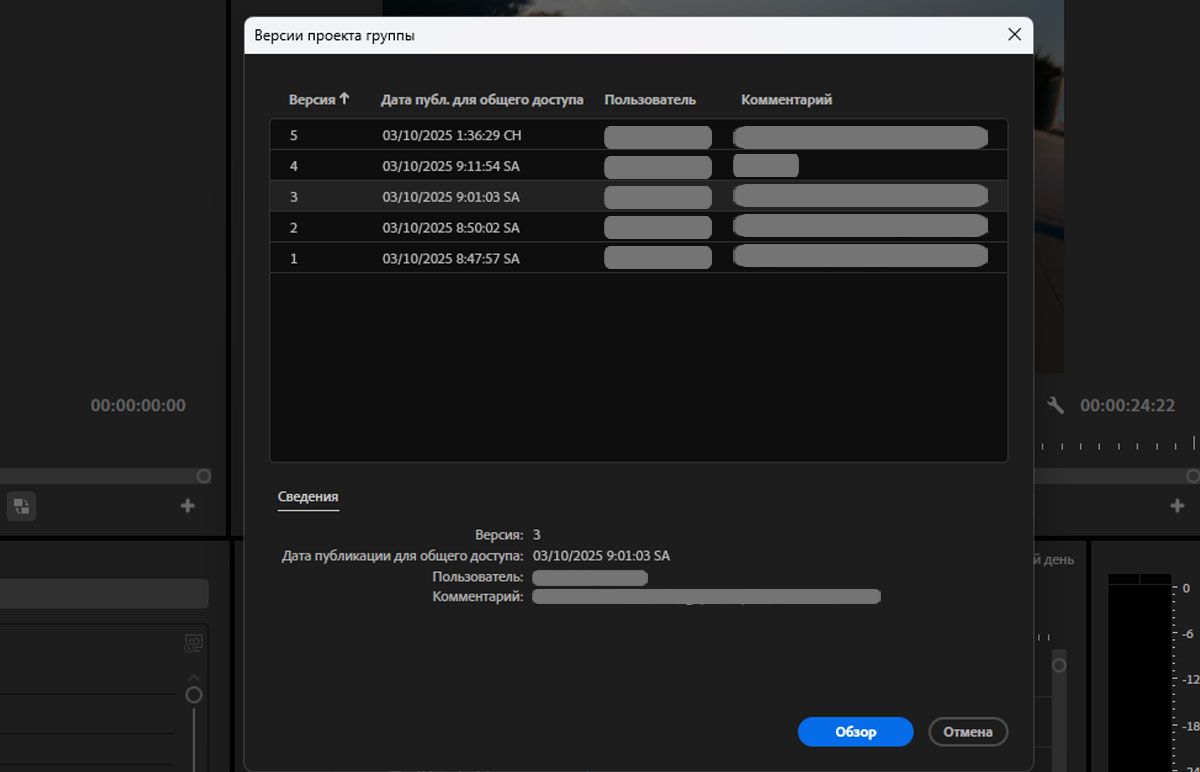The image size is (1200, 772).
Task: Click the Обзор button
Action: click(x=855, y=732)
